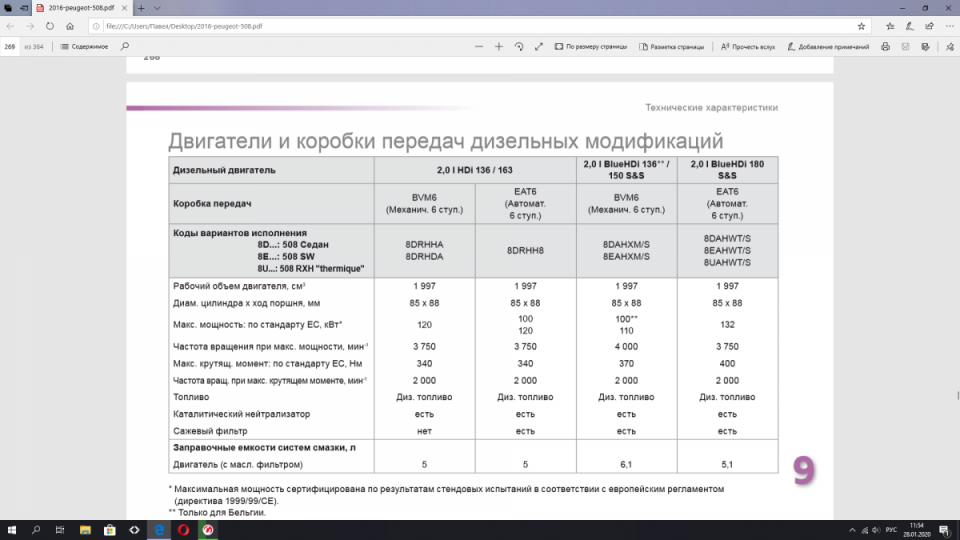960x540 pixels.
Task: Click the Microsoft Edge taskbar icon
Action: (x=159, y=530)
